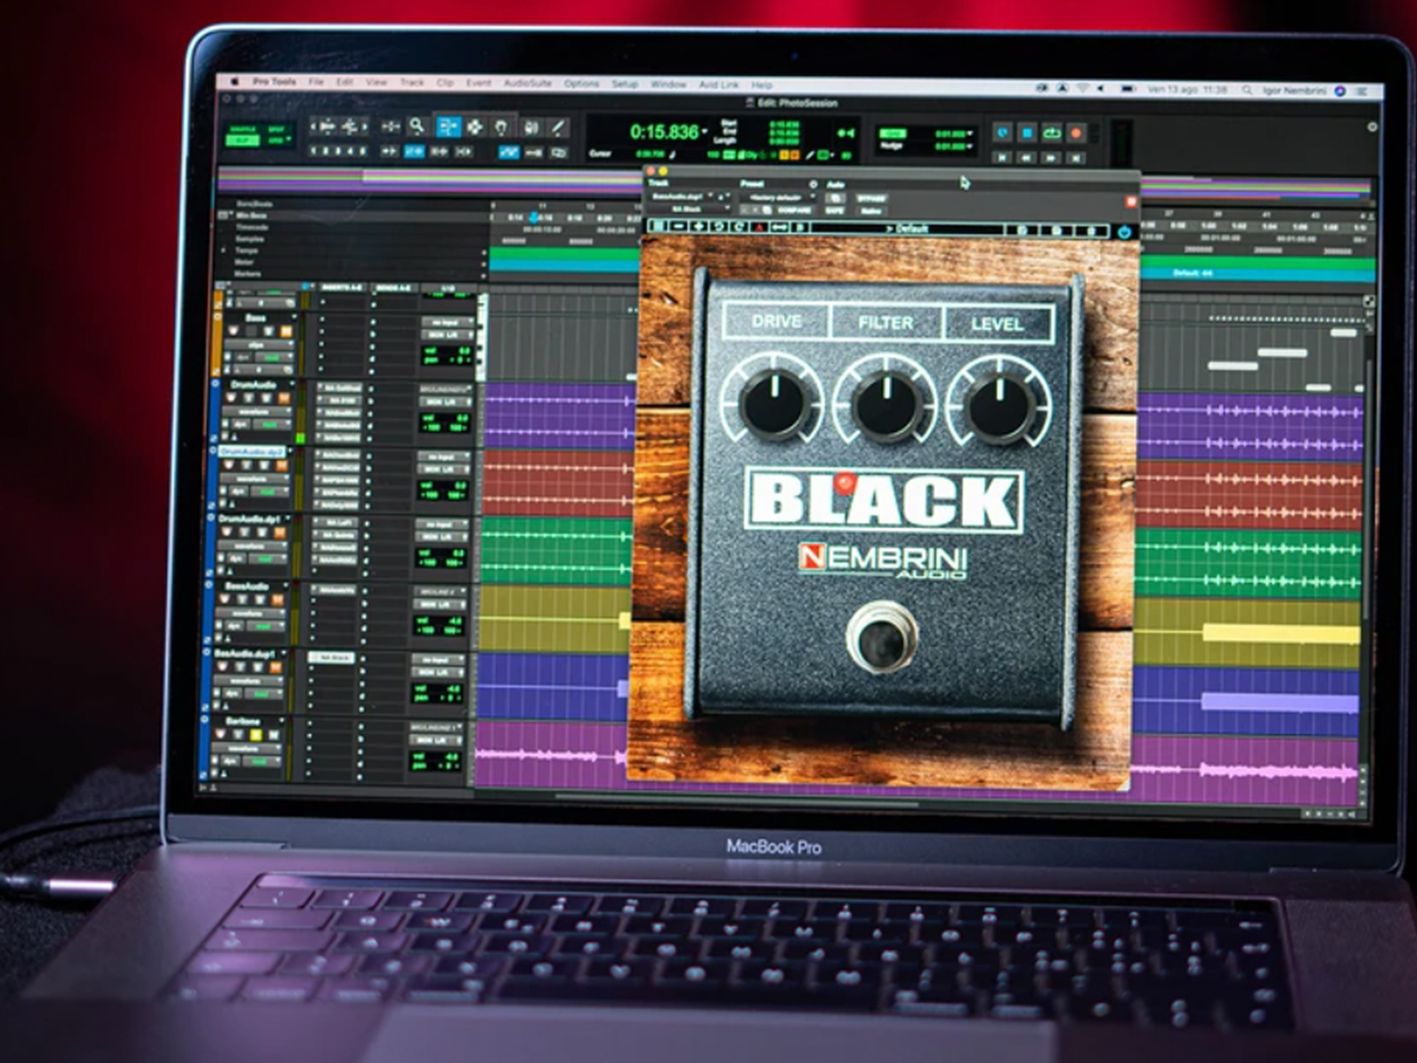The image size is (1417, 1063).
Task: Open the plugin track selector dropdown
Action: [x=682, y=196]
